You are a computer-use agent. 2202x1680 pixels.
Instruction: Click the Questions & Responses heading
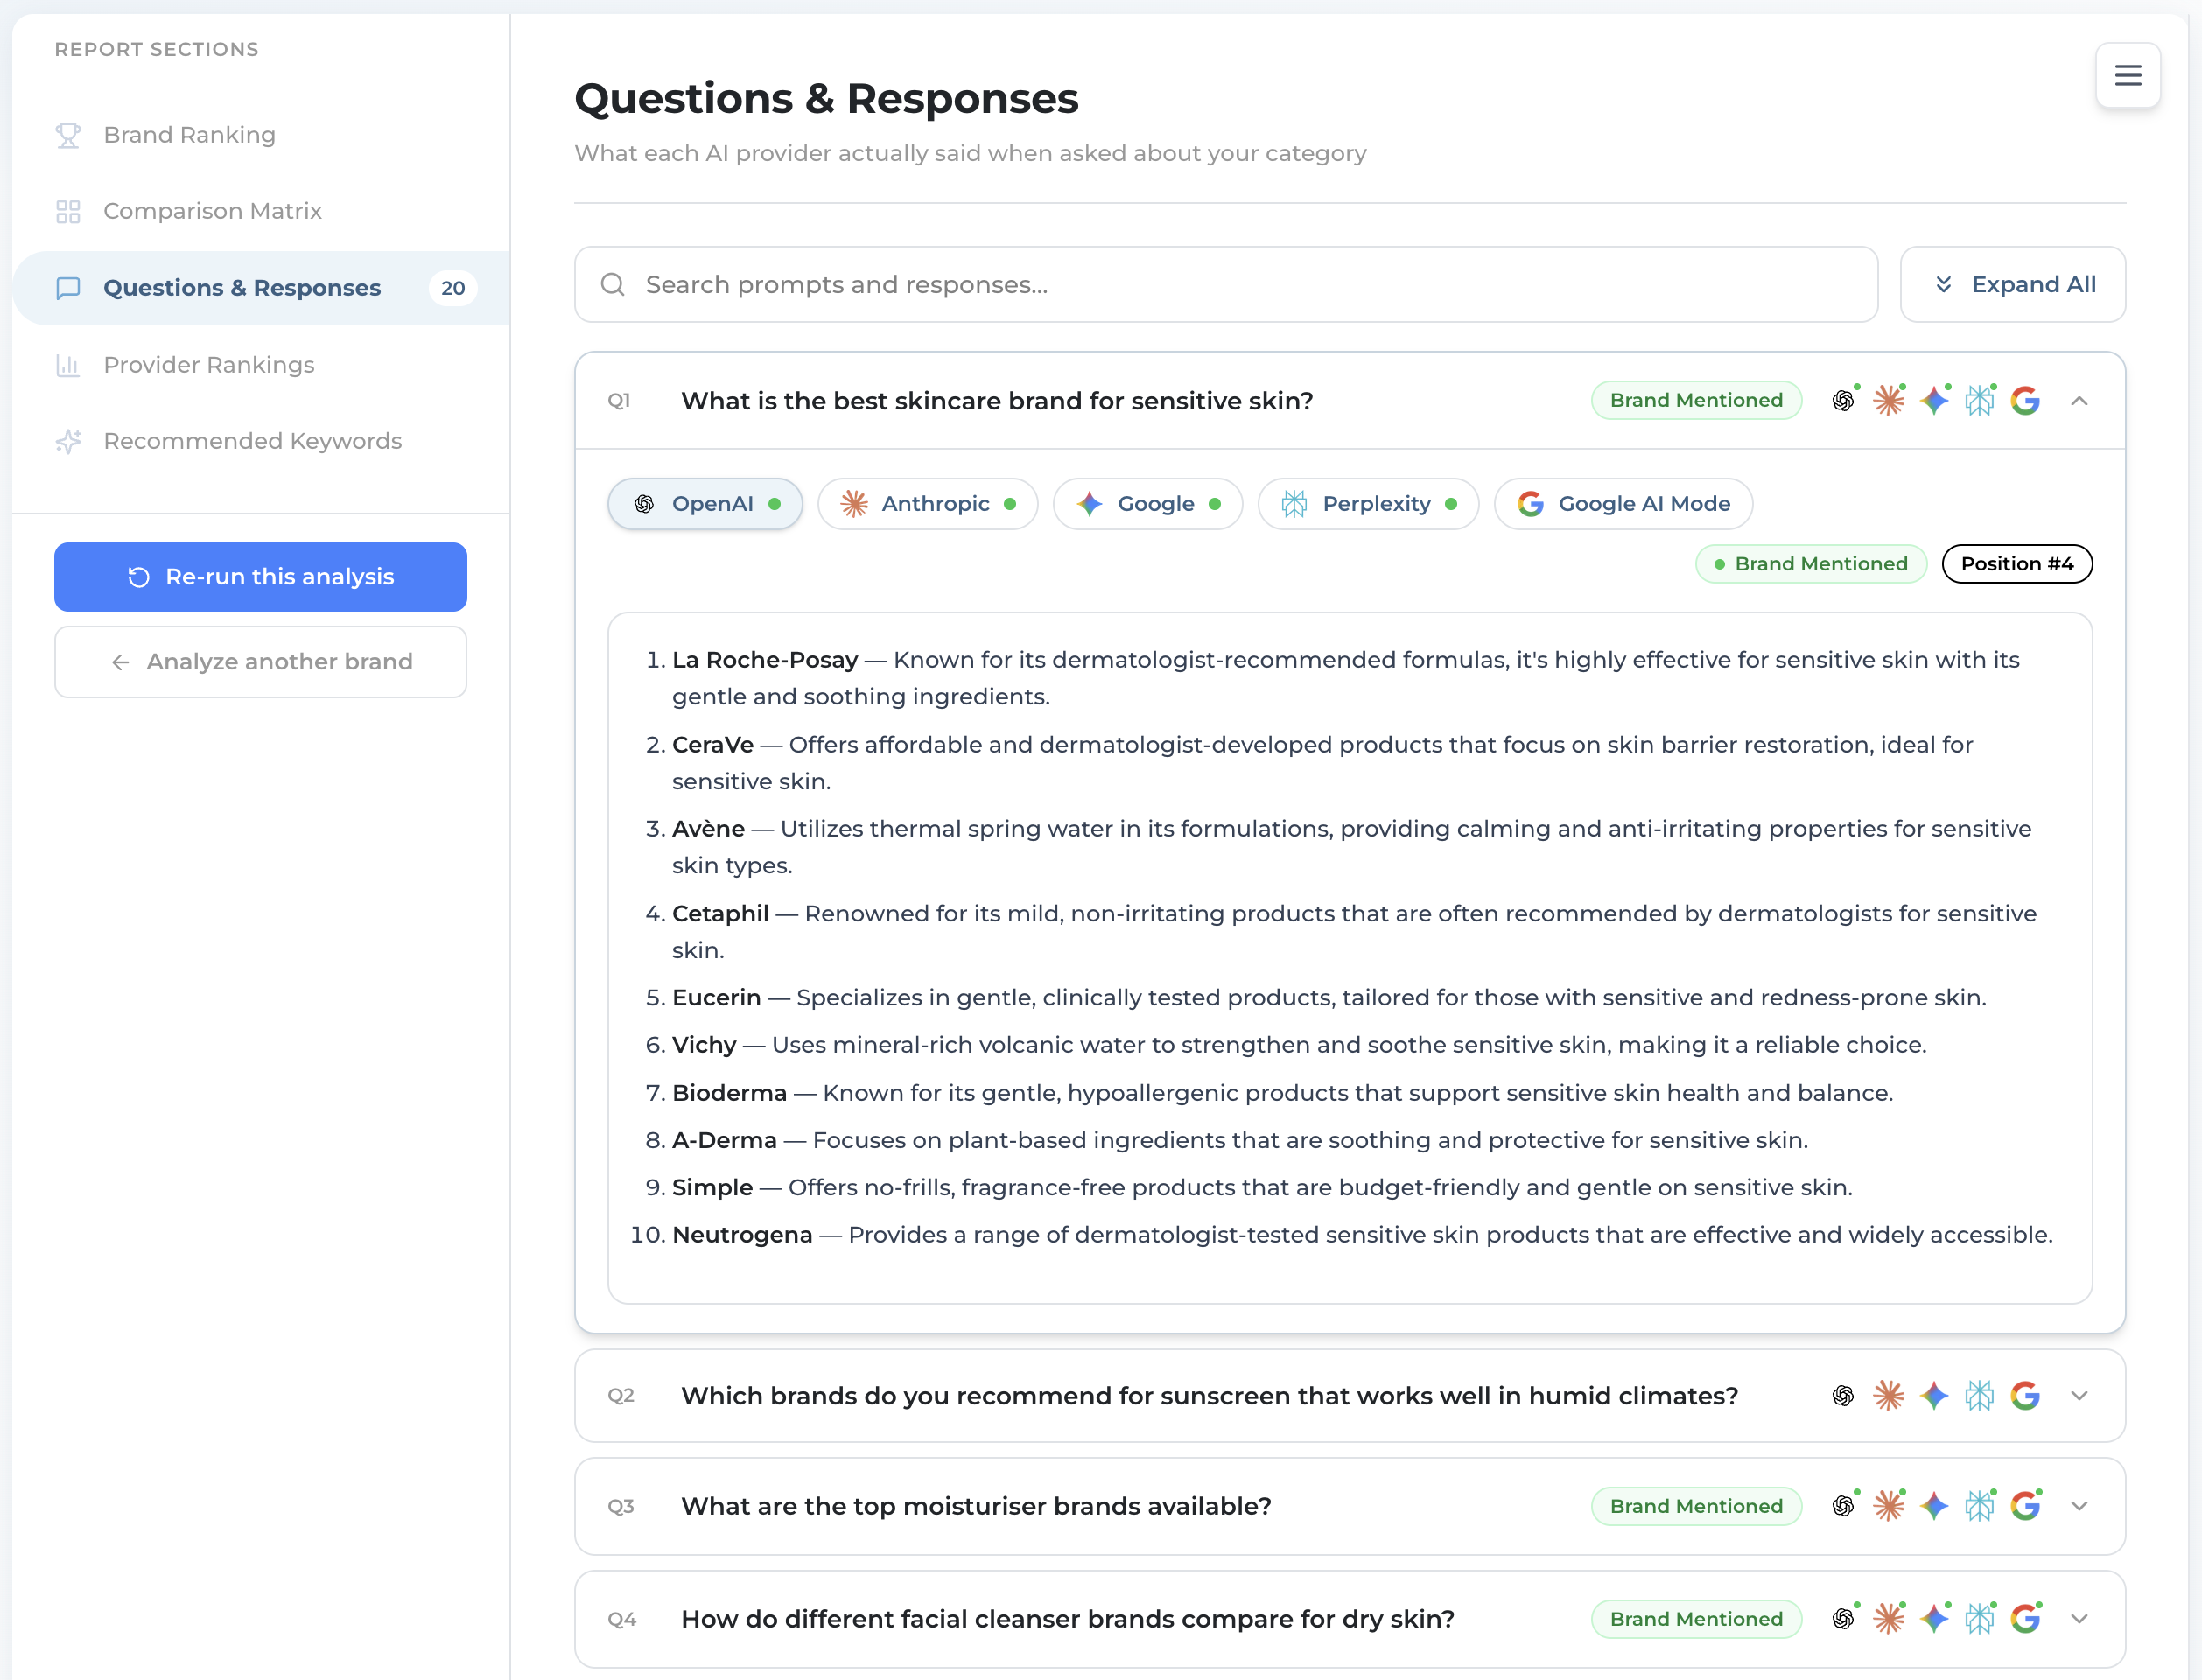(x=826, y=98)
